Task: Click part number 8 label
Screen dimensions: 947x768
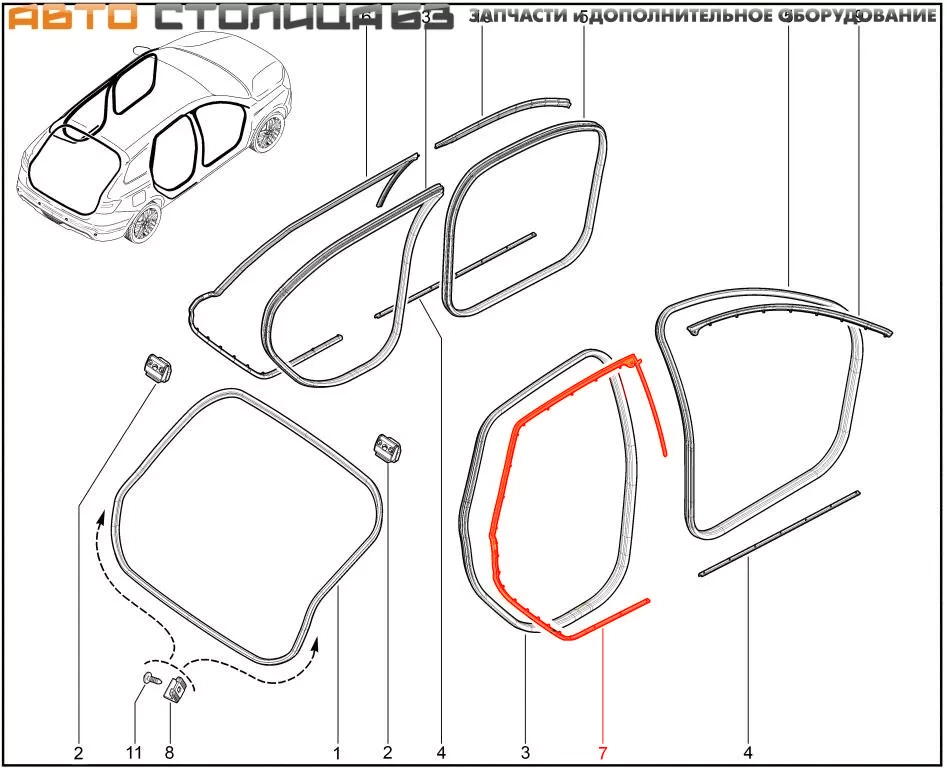Action: pos(168,750)
